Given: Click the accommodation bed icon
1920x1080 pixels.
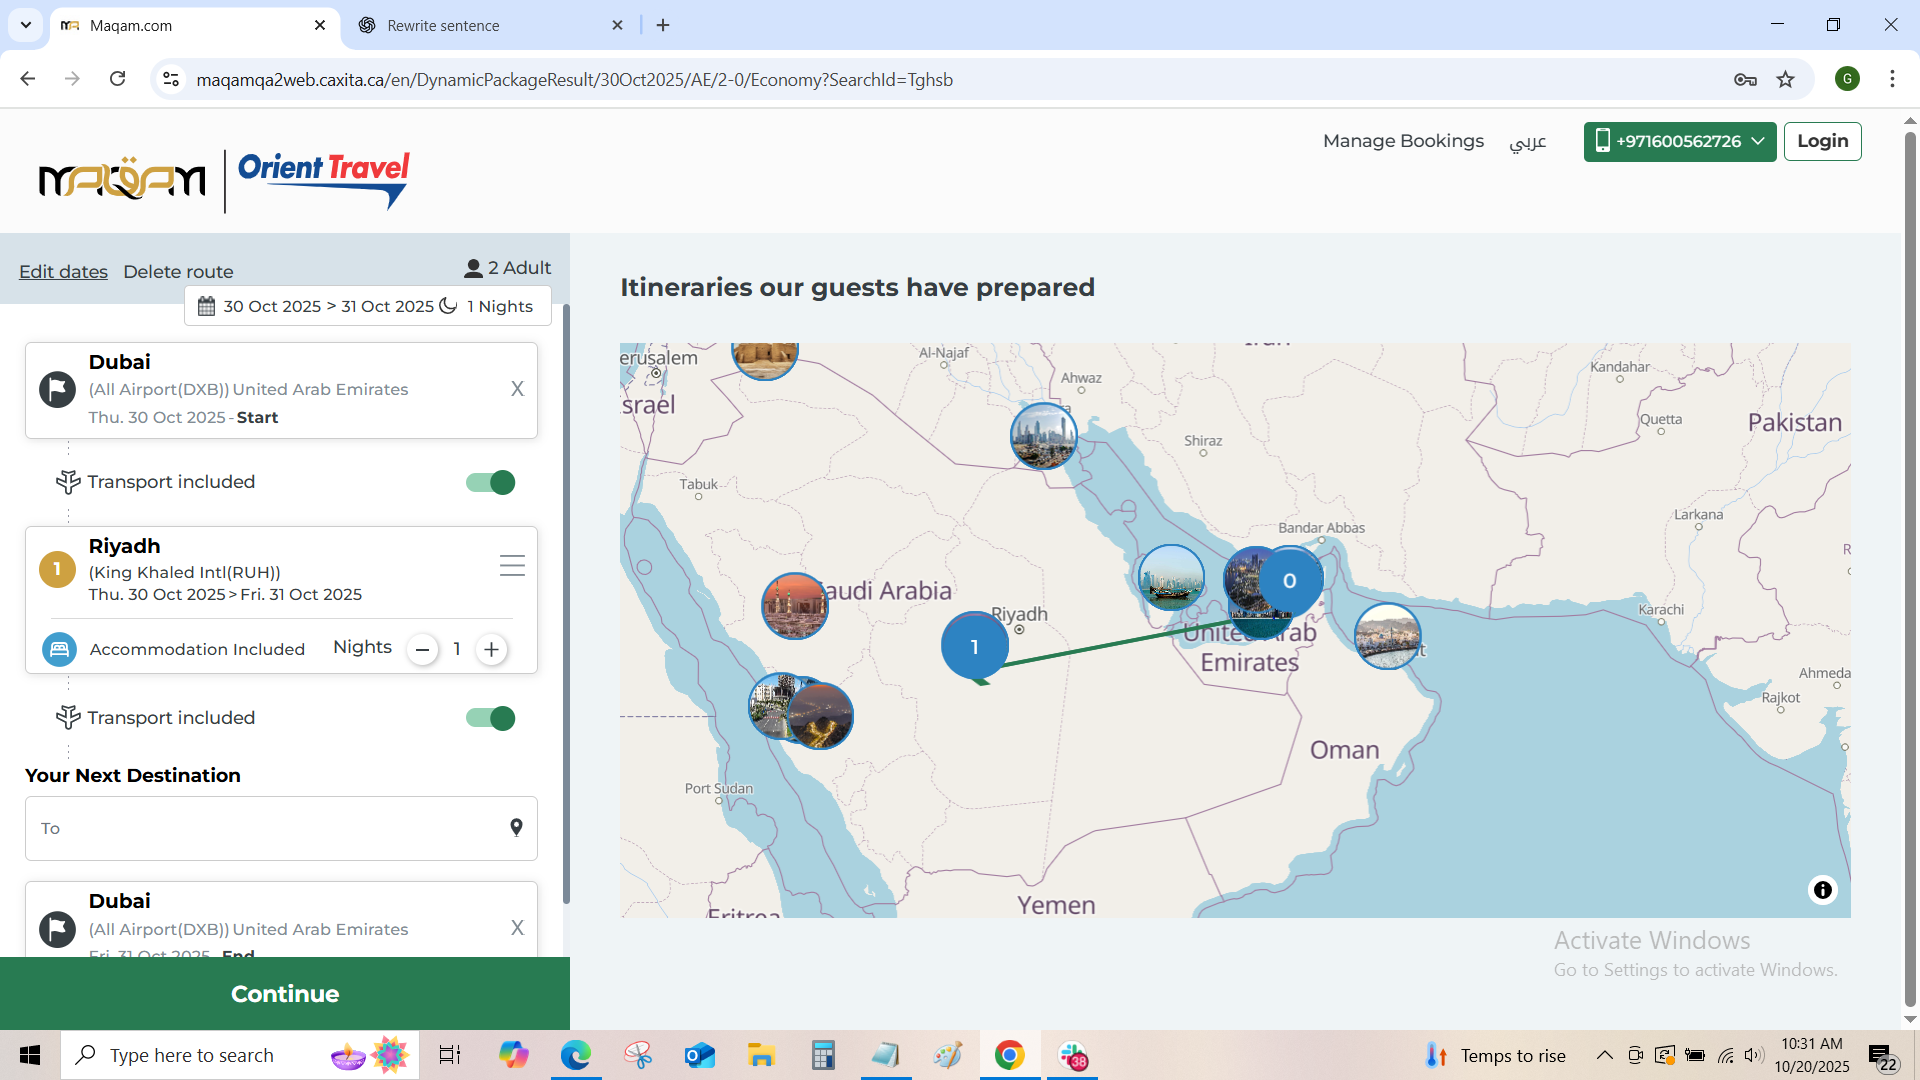Looking at the screenshot, I should pyautogui.click(x=59, y=649).
